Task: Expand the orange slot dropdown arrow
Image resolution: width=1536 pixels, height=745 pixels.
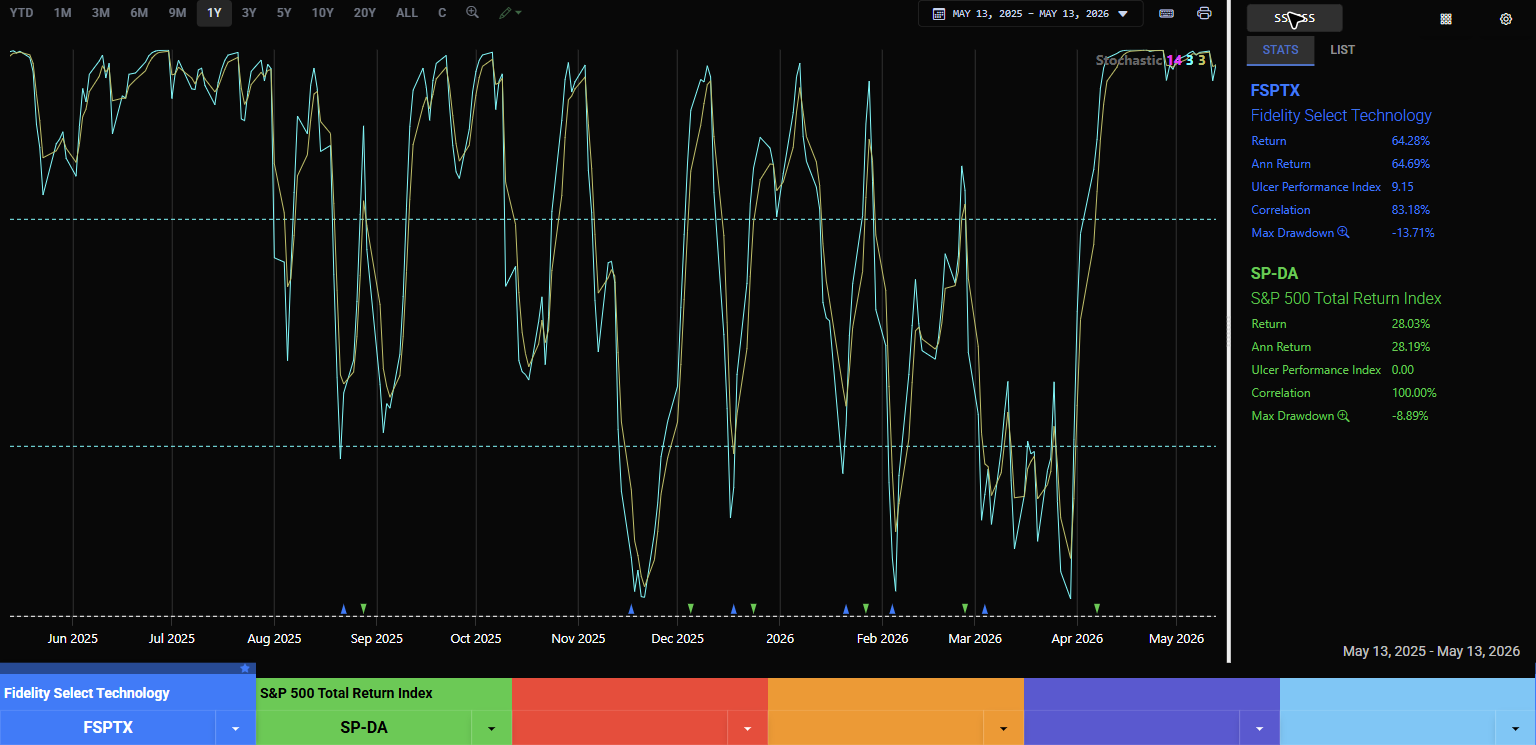Action: pyautogui.click(x=1004, y=728)
